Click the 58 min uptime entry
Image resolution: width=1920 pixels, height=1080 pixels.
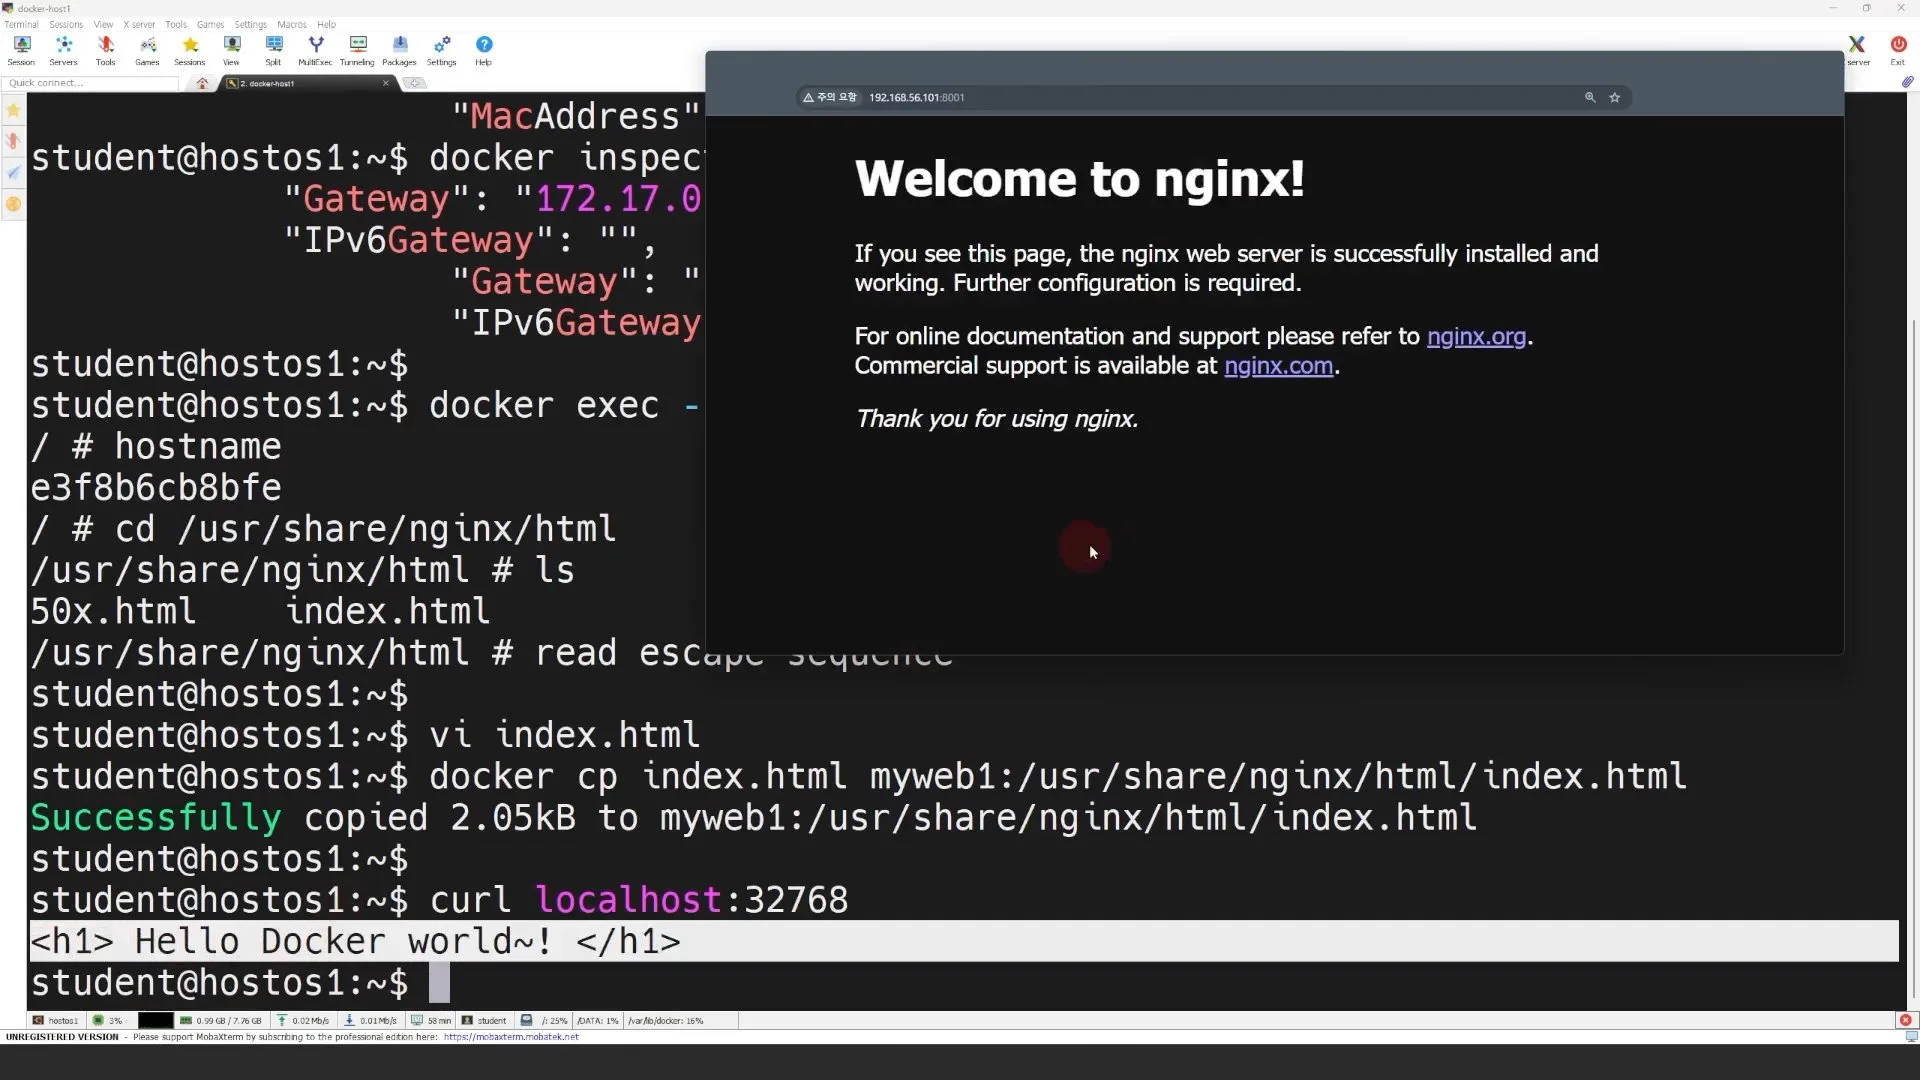(x=432, y=1021)
